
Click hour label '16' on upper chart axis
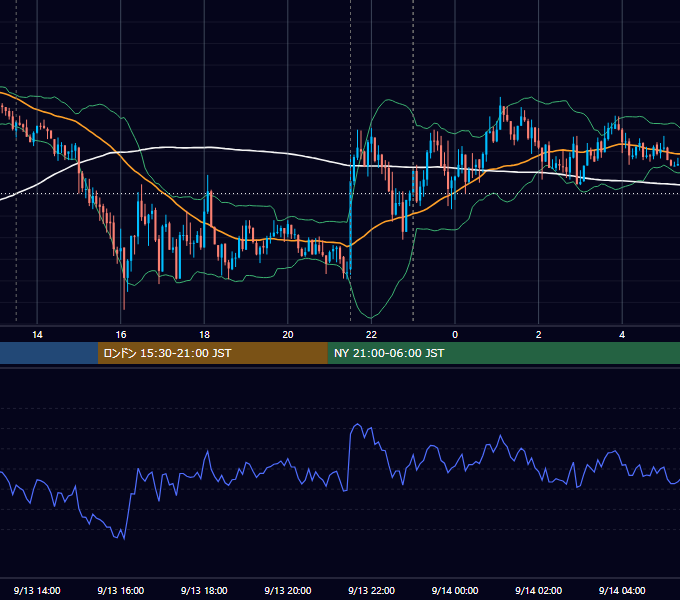[121, 335]
